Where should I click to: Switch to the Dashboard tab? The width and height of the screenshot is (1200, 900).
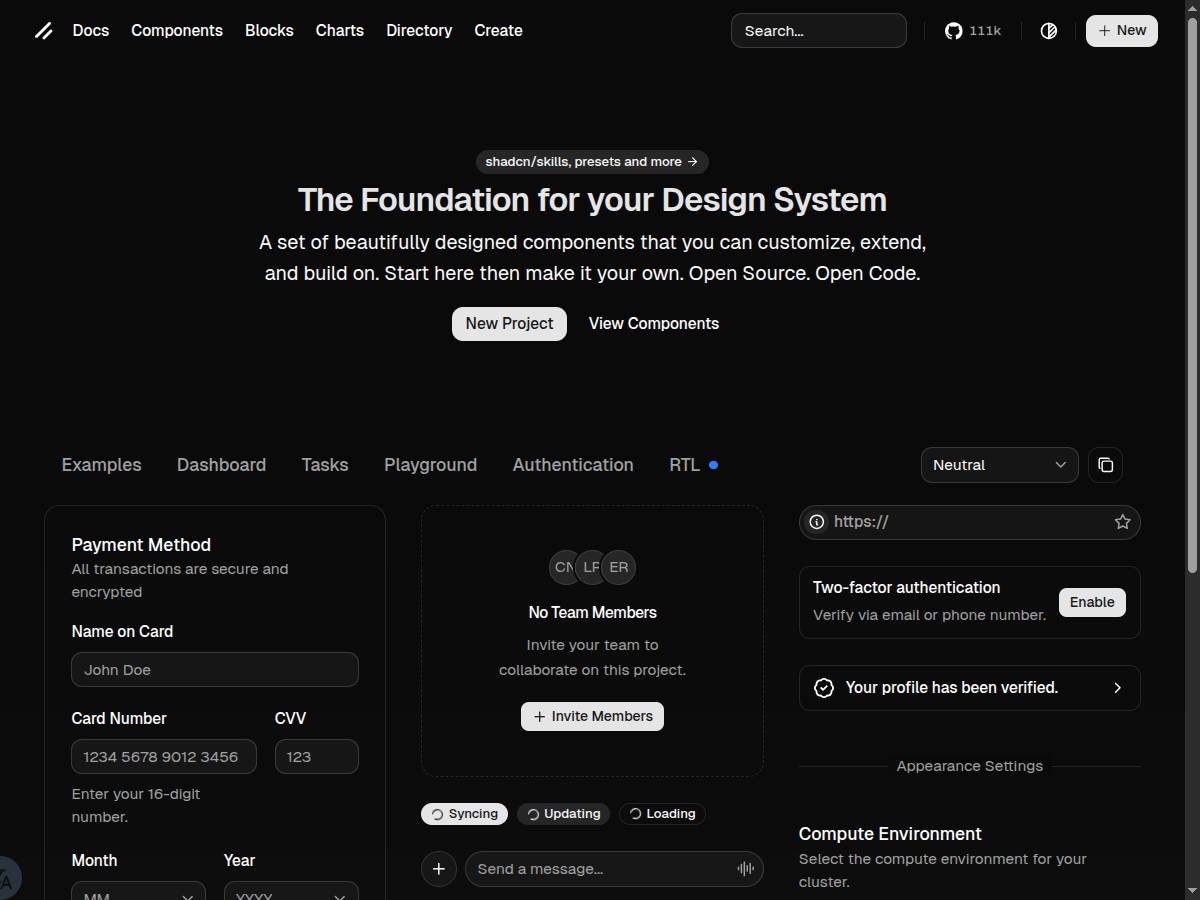pos(221,465)
